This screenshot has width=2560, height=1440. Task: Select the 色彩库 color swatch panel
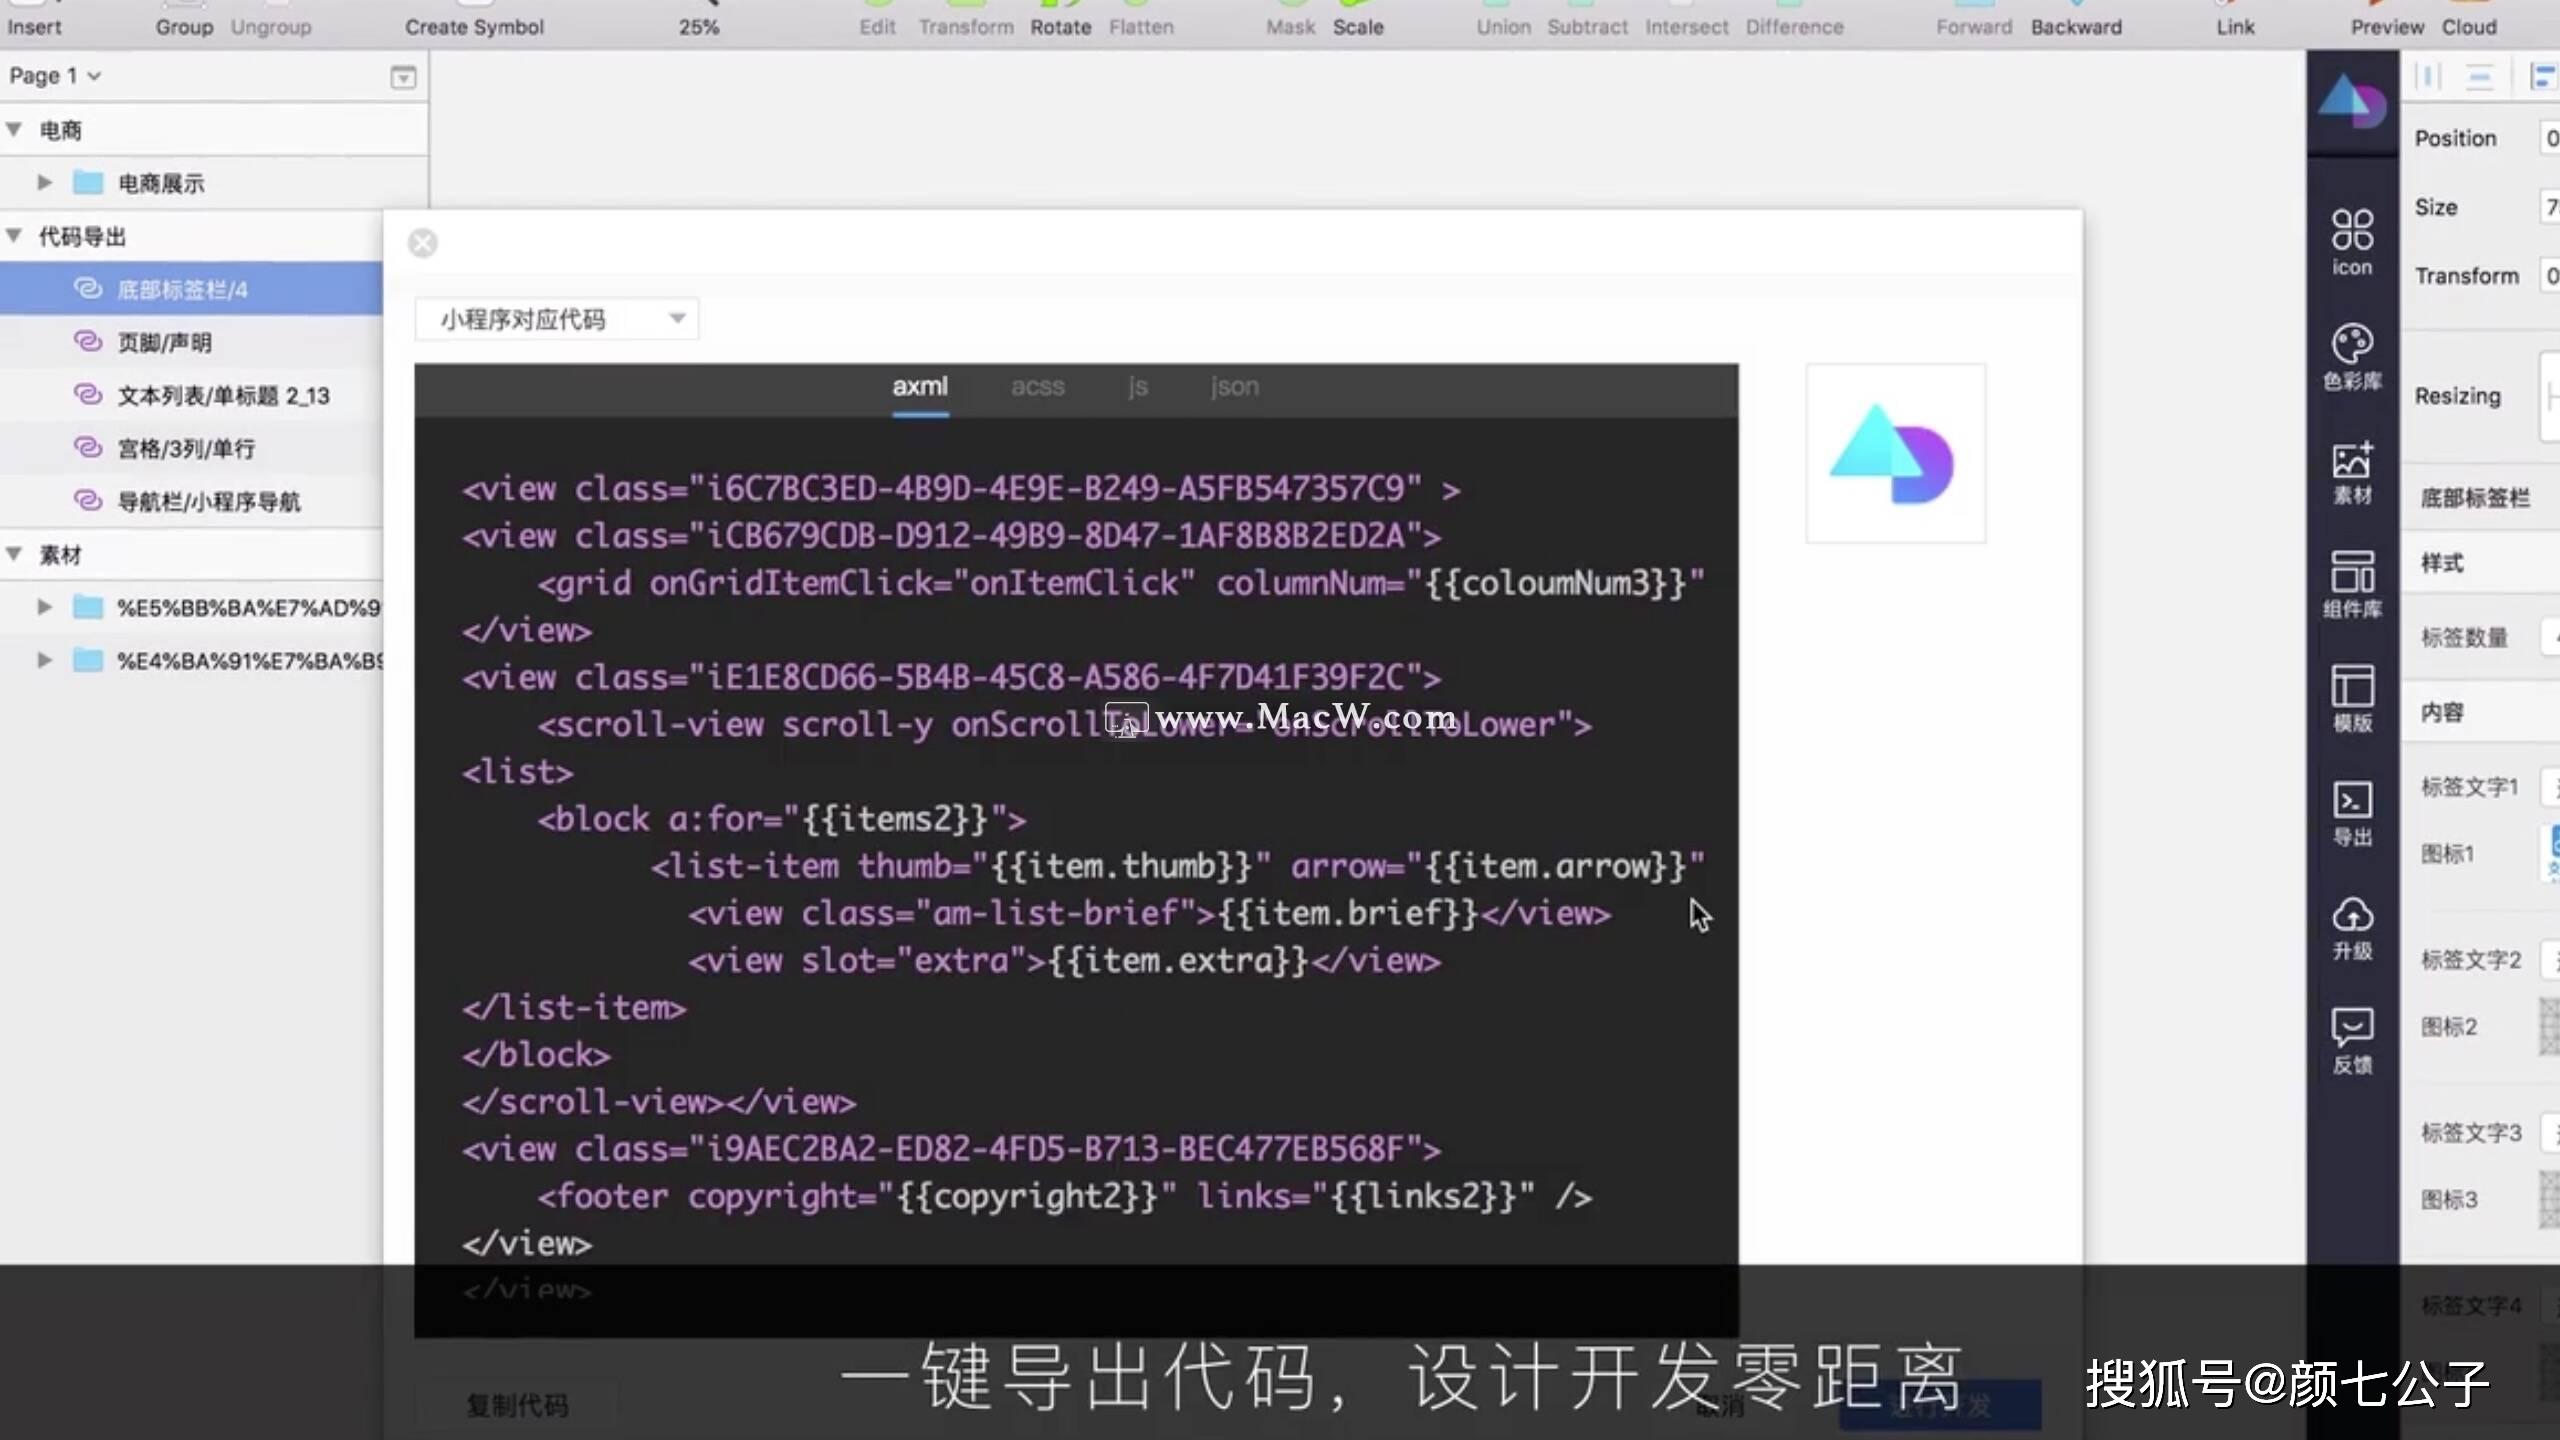[2353, 357]
